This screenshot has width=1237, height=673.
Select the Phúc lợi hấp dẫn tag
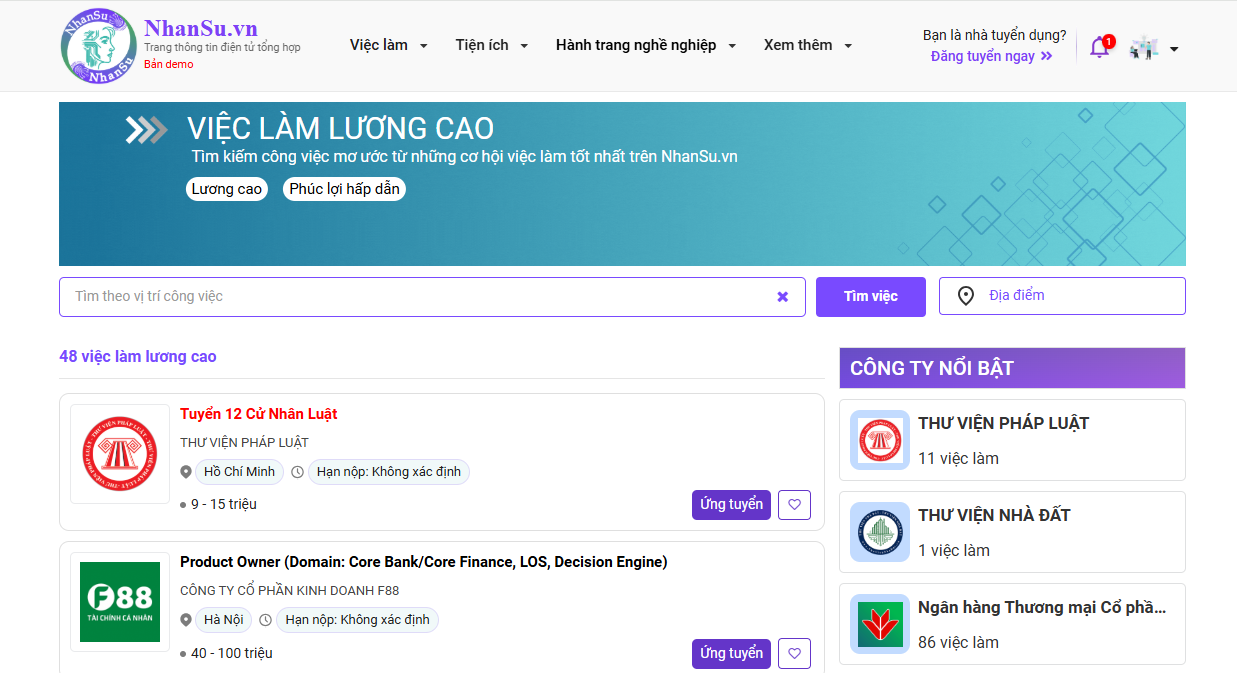click(345, 189)
